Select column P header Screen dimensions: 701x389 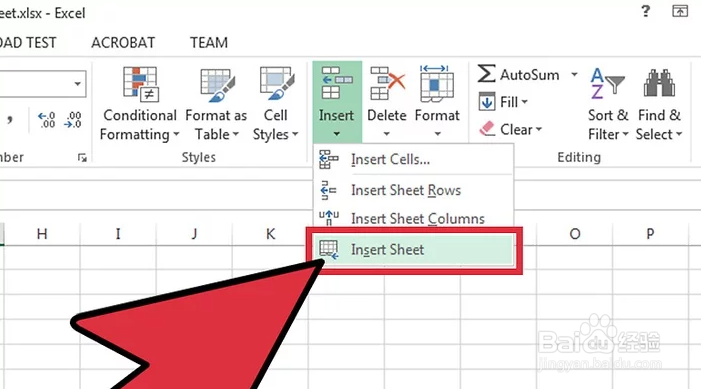650,234
